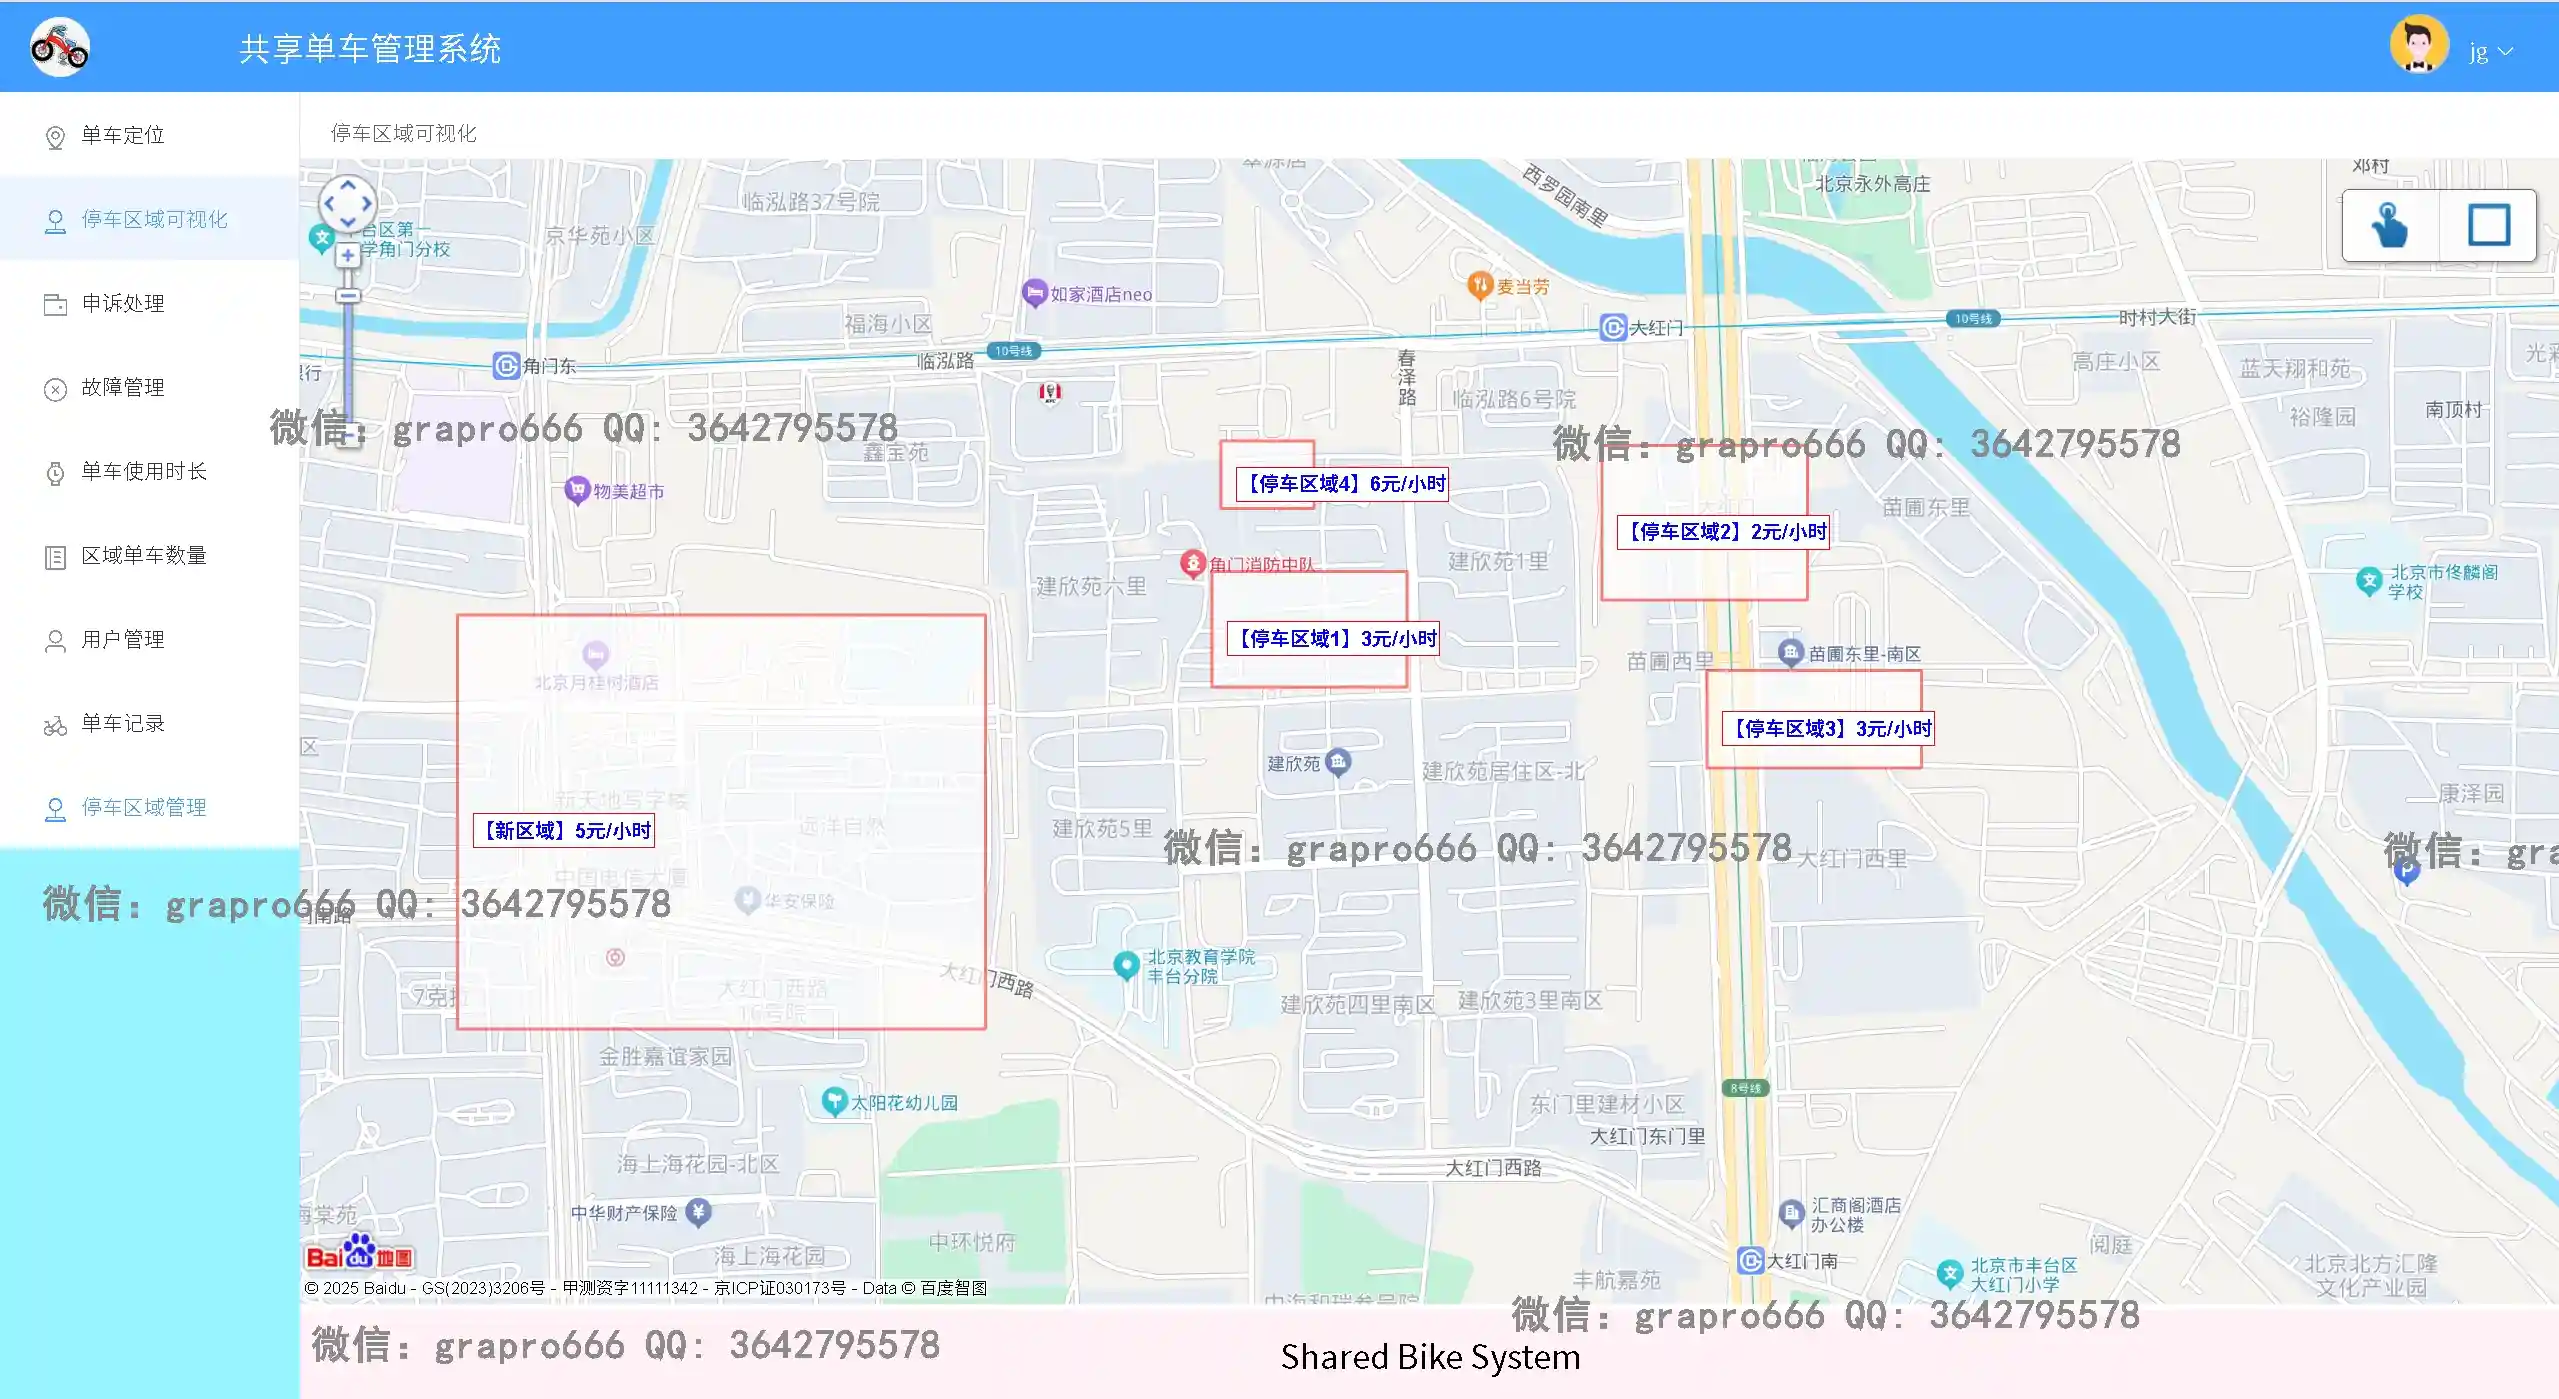Click the map zoom in plus button
Viewport: 2559px width, 1399px height.
[x=347, y=255]
